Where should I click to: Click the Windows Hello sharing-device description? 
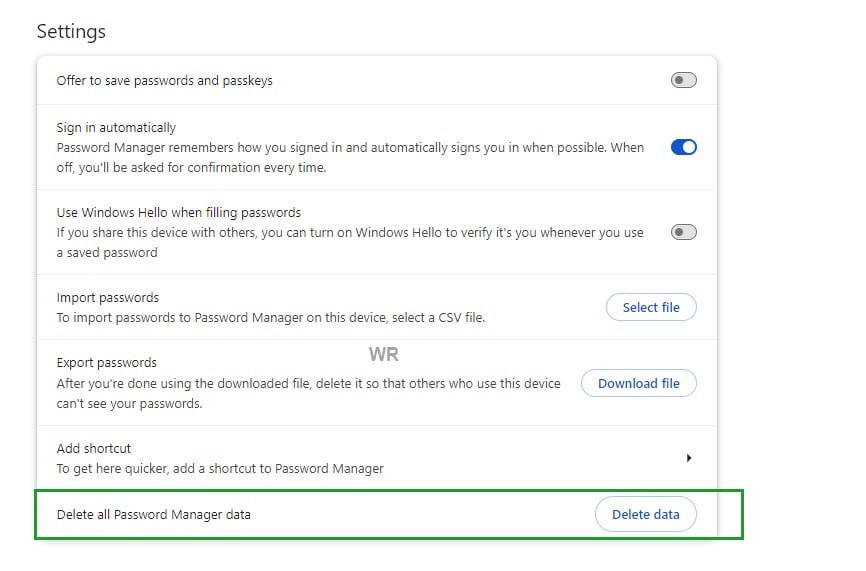coord(350,242)
